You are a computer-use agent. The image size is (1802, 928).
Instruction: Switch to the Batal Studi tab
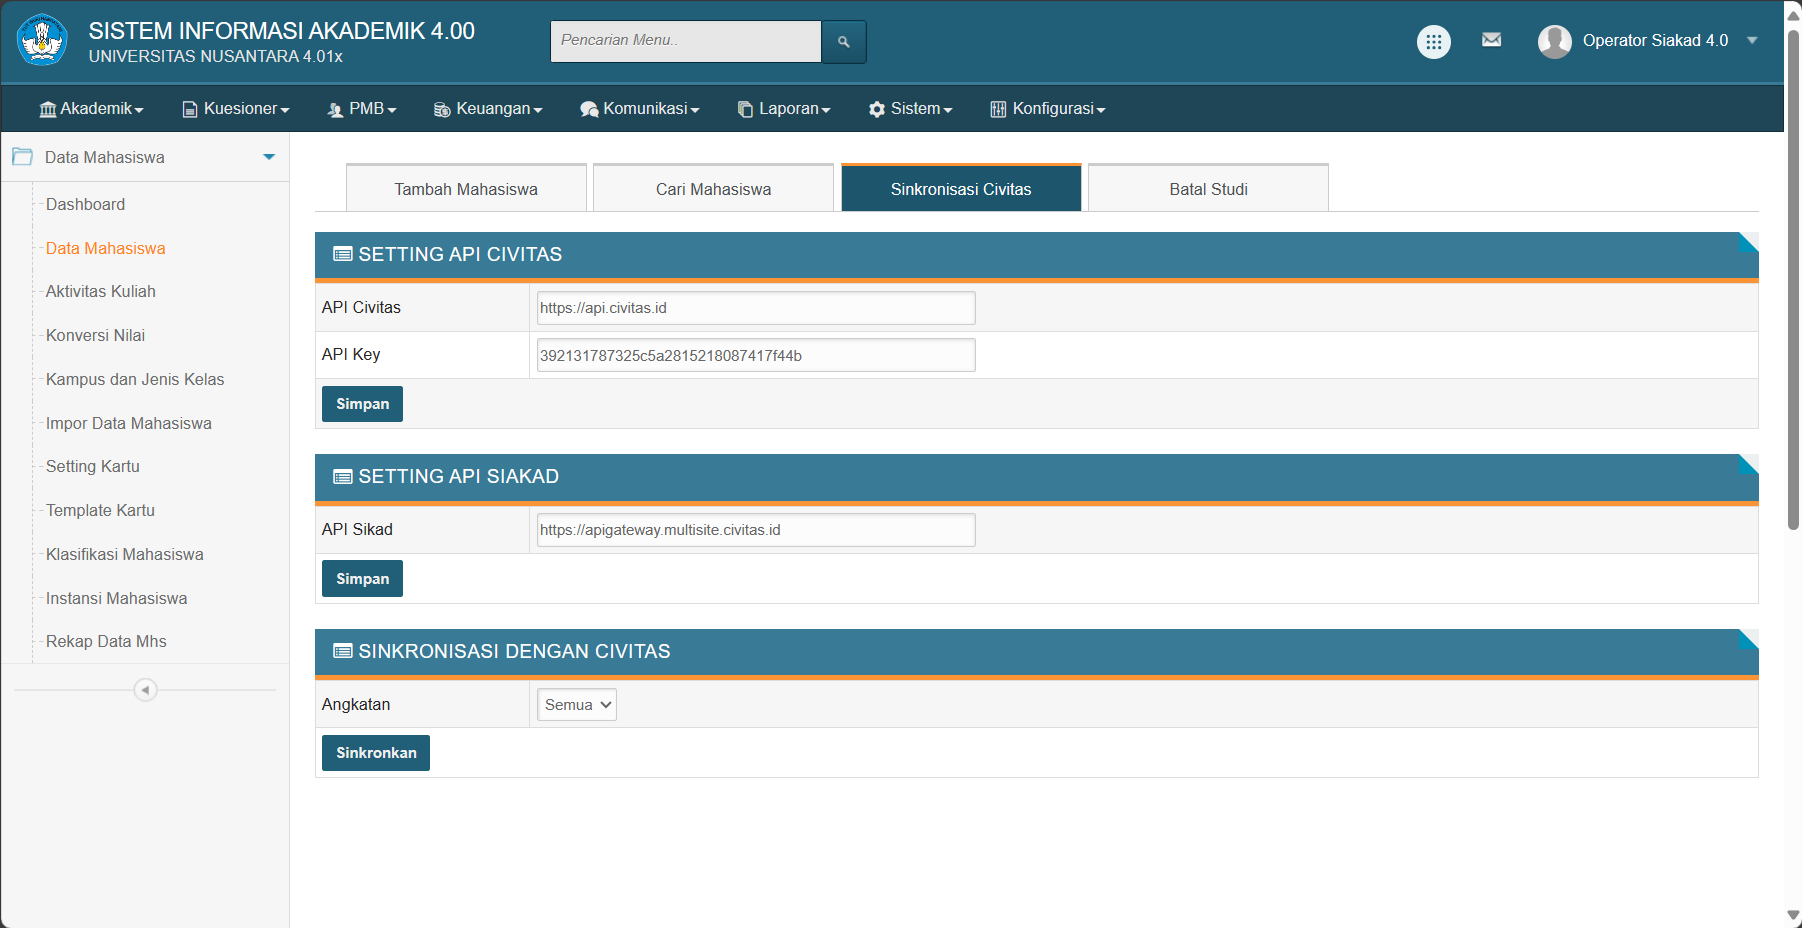(1208, 189)
